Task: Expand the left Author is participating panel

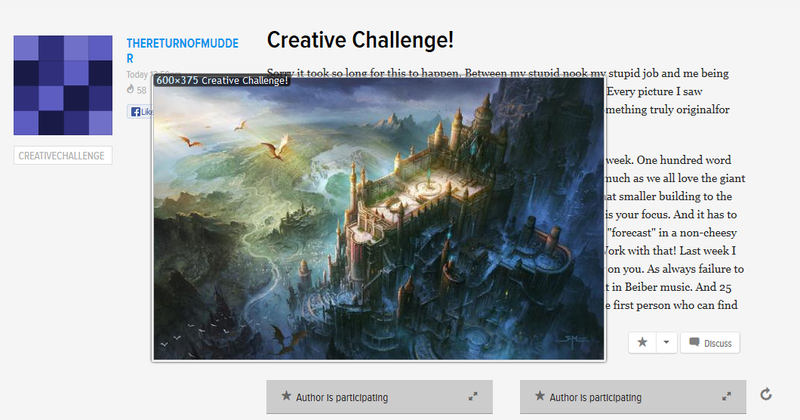Action: click(x=473, y=397)
